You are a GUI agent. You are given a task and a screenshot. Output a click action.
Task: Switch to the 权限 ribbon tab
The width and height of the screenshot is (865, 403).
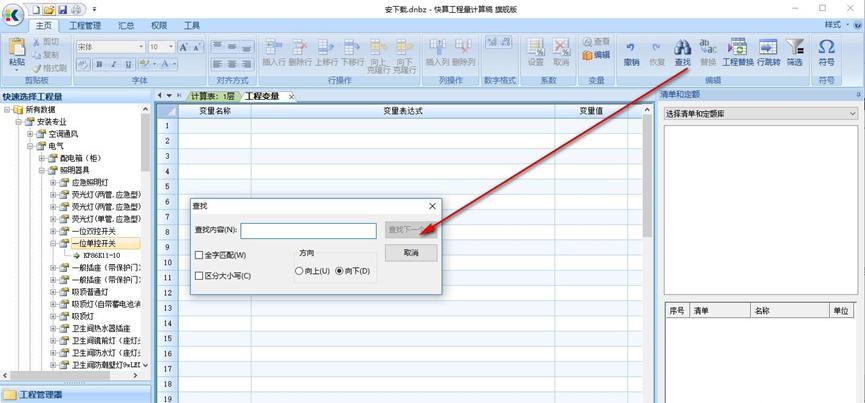159,25
